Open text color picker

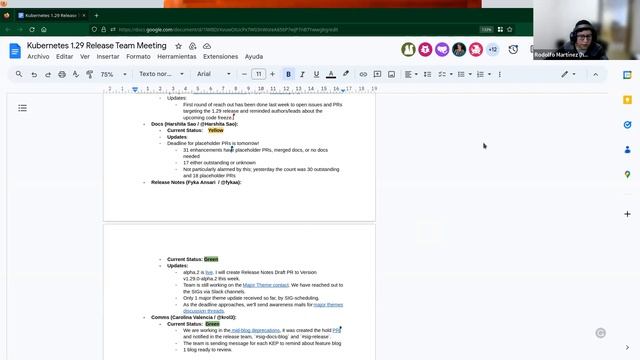[331, 74]
